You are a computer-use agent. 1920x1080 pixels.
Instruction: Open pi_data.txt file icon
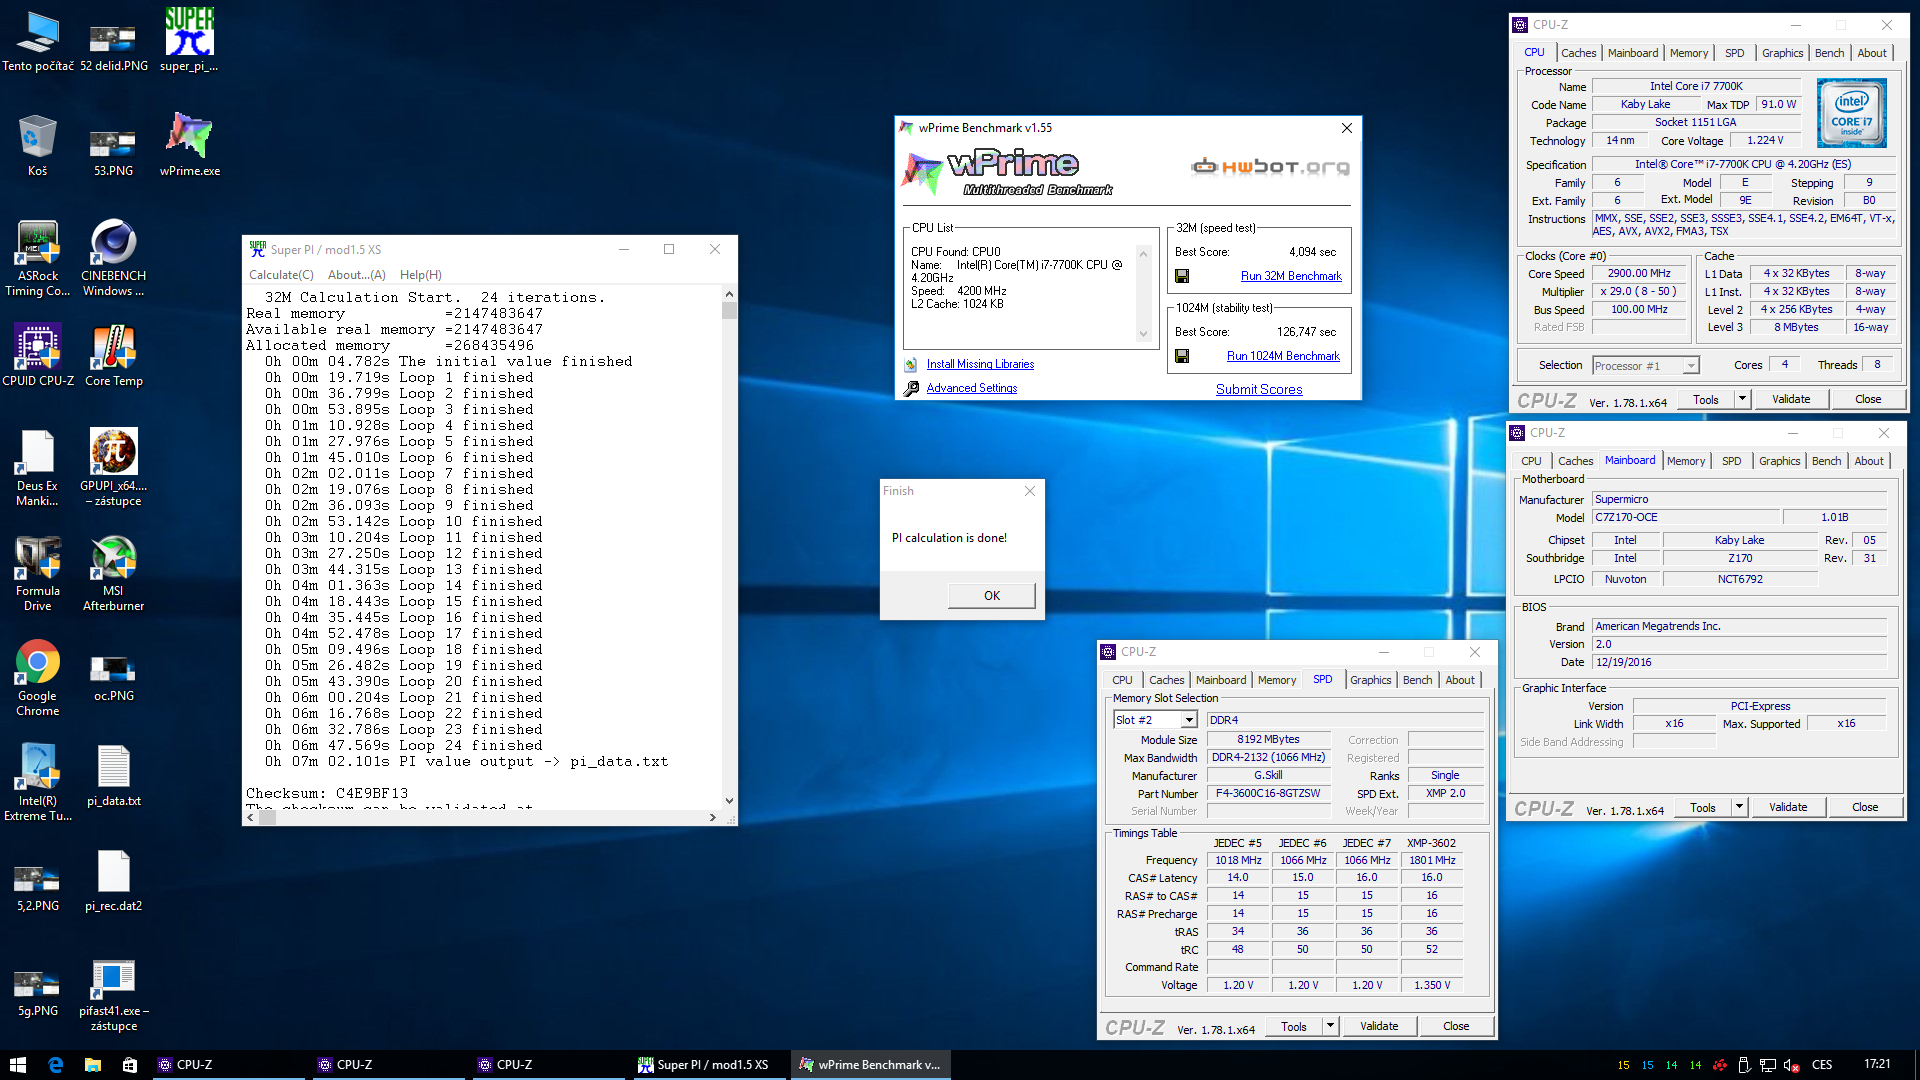pyautogui.click(x=113, y=776)
